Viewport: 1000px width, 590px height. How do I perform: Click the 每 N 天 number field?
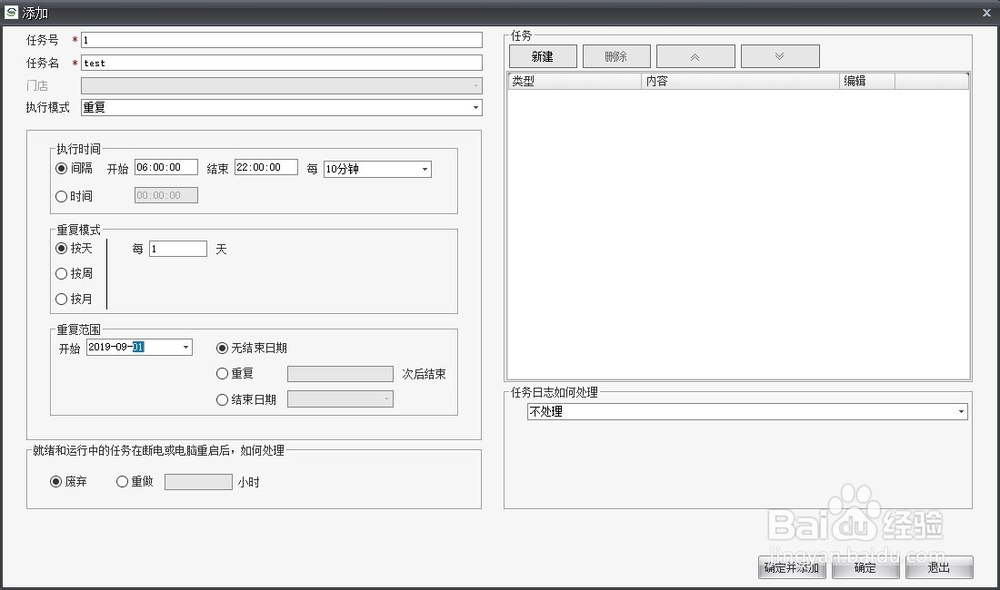point(178,249)
